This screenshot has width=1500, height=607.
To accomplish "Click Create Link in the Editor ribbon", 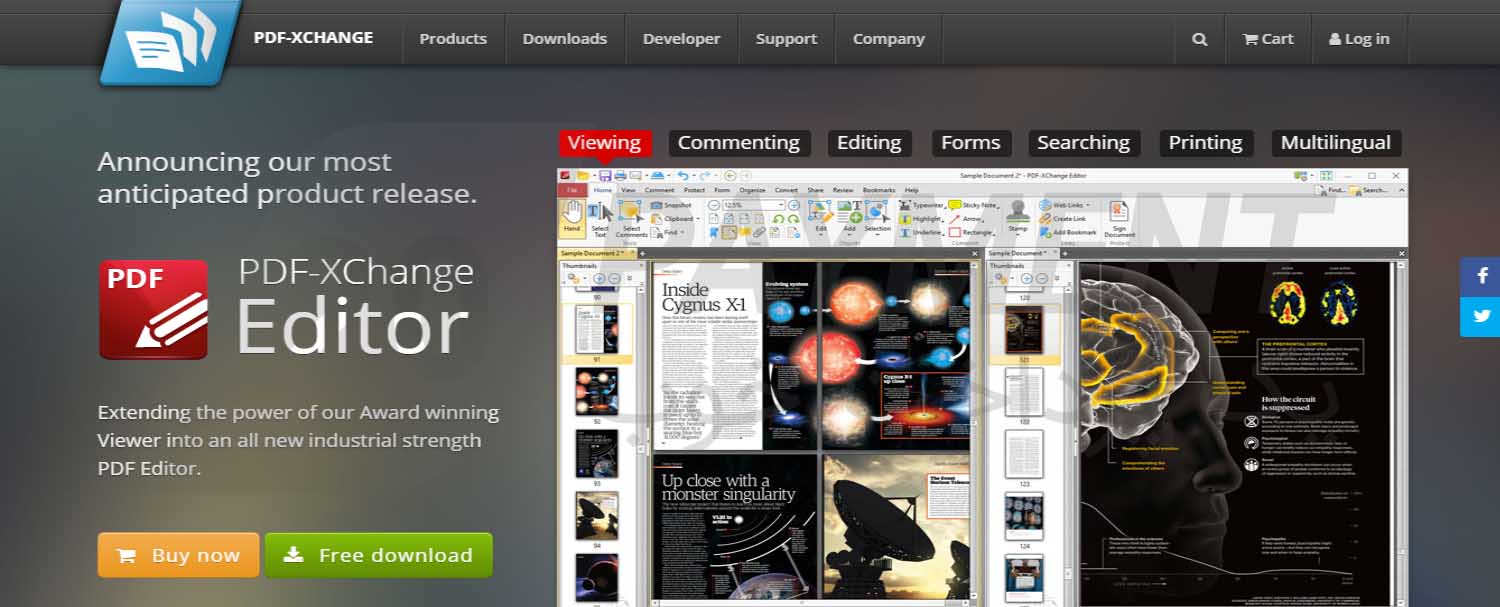I will [x=1062, y=219].
